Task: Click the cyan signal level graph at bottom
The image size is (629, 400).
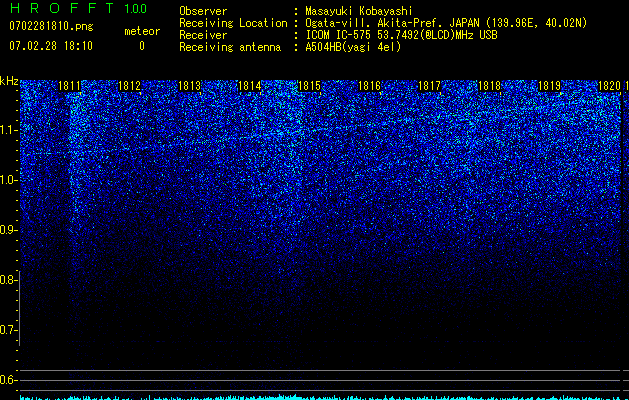Action: [x=321, y=397]
